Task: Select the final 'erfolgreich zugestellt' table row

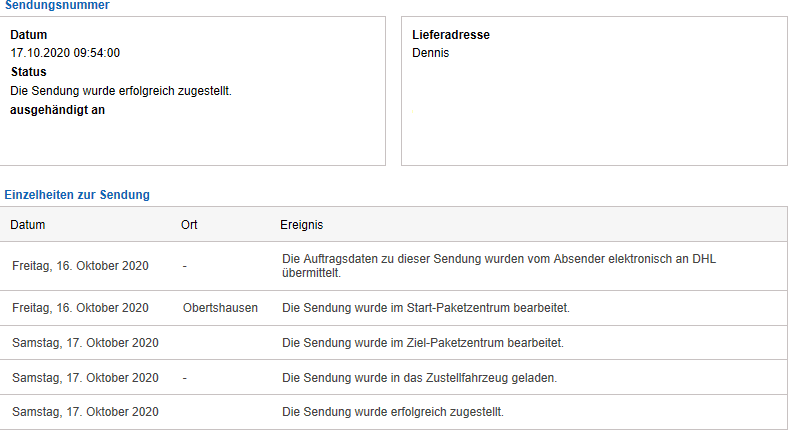Action: (x=393, y=412)
